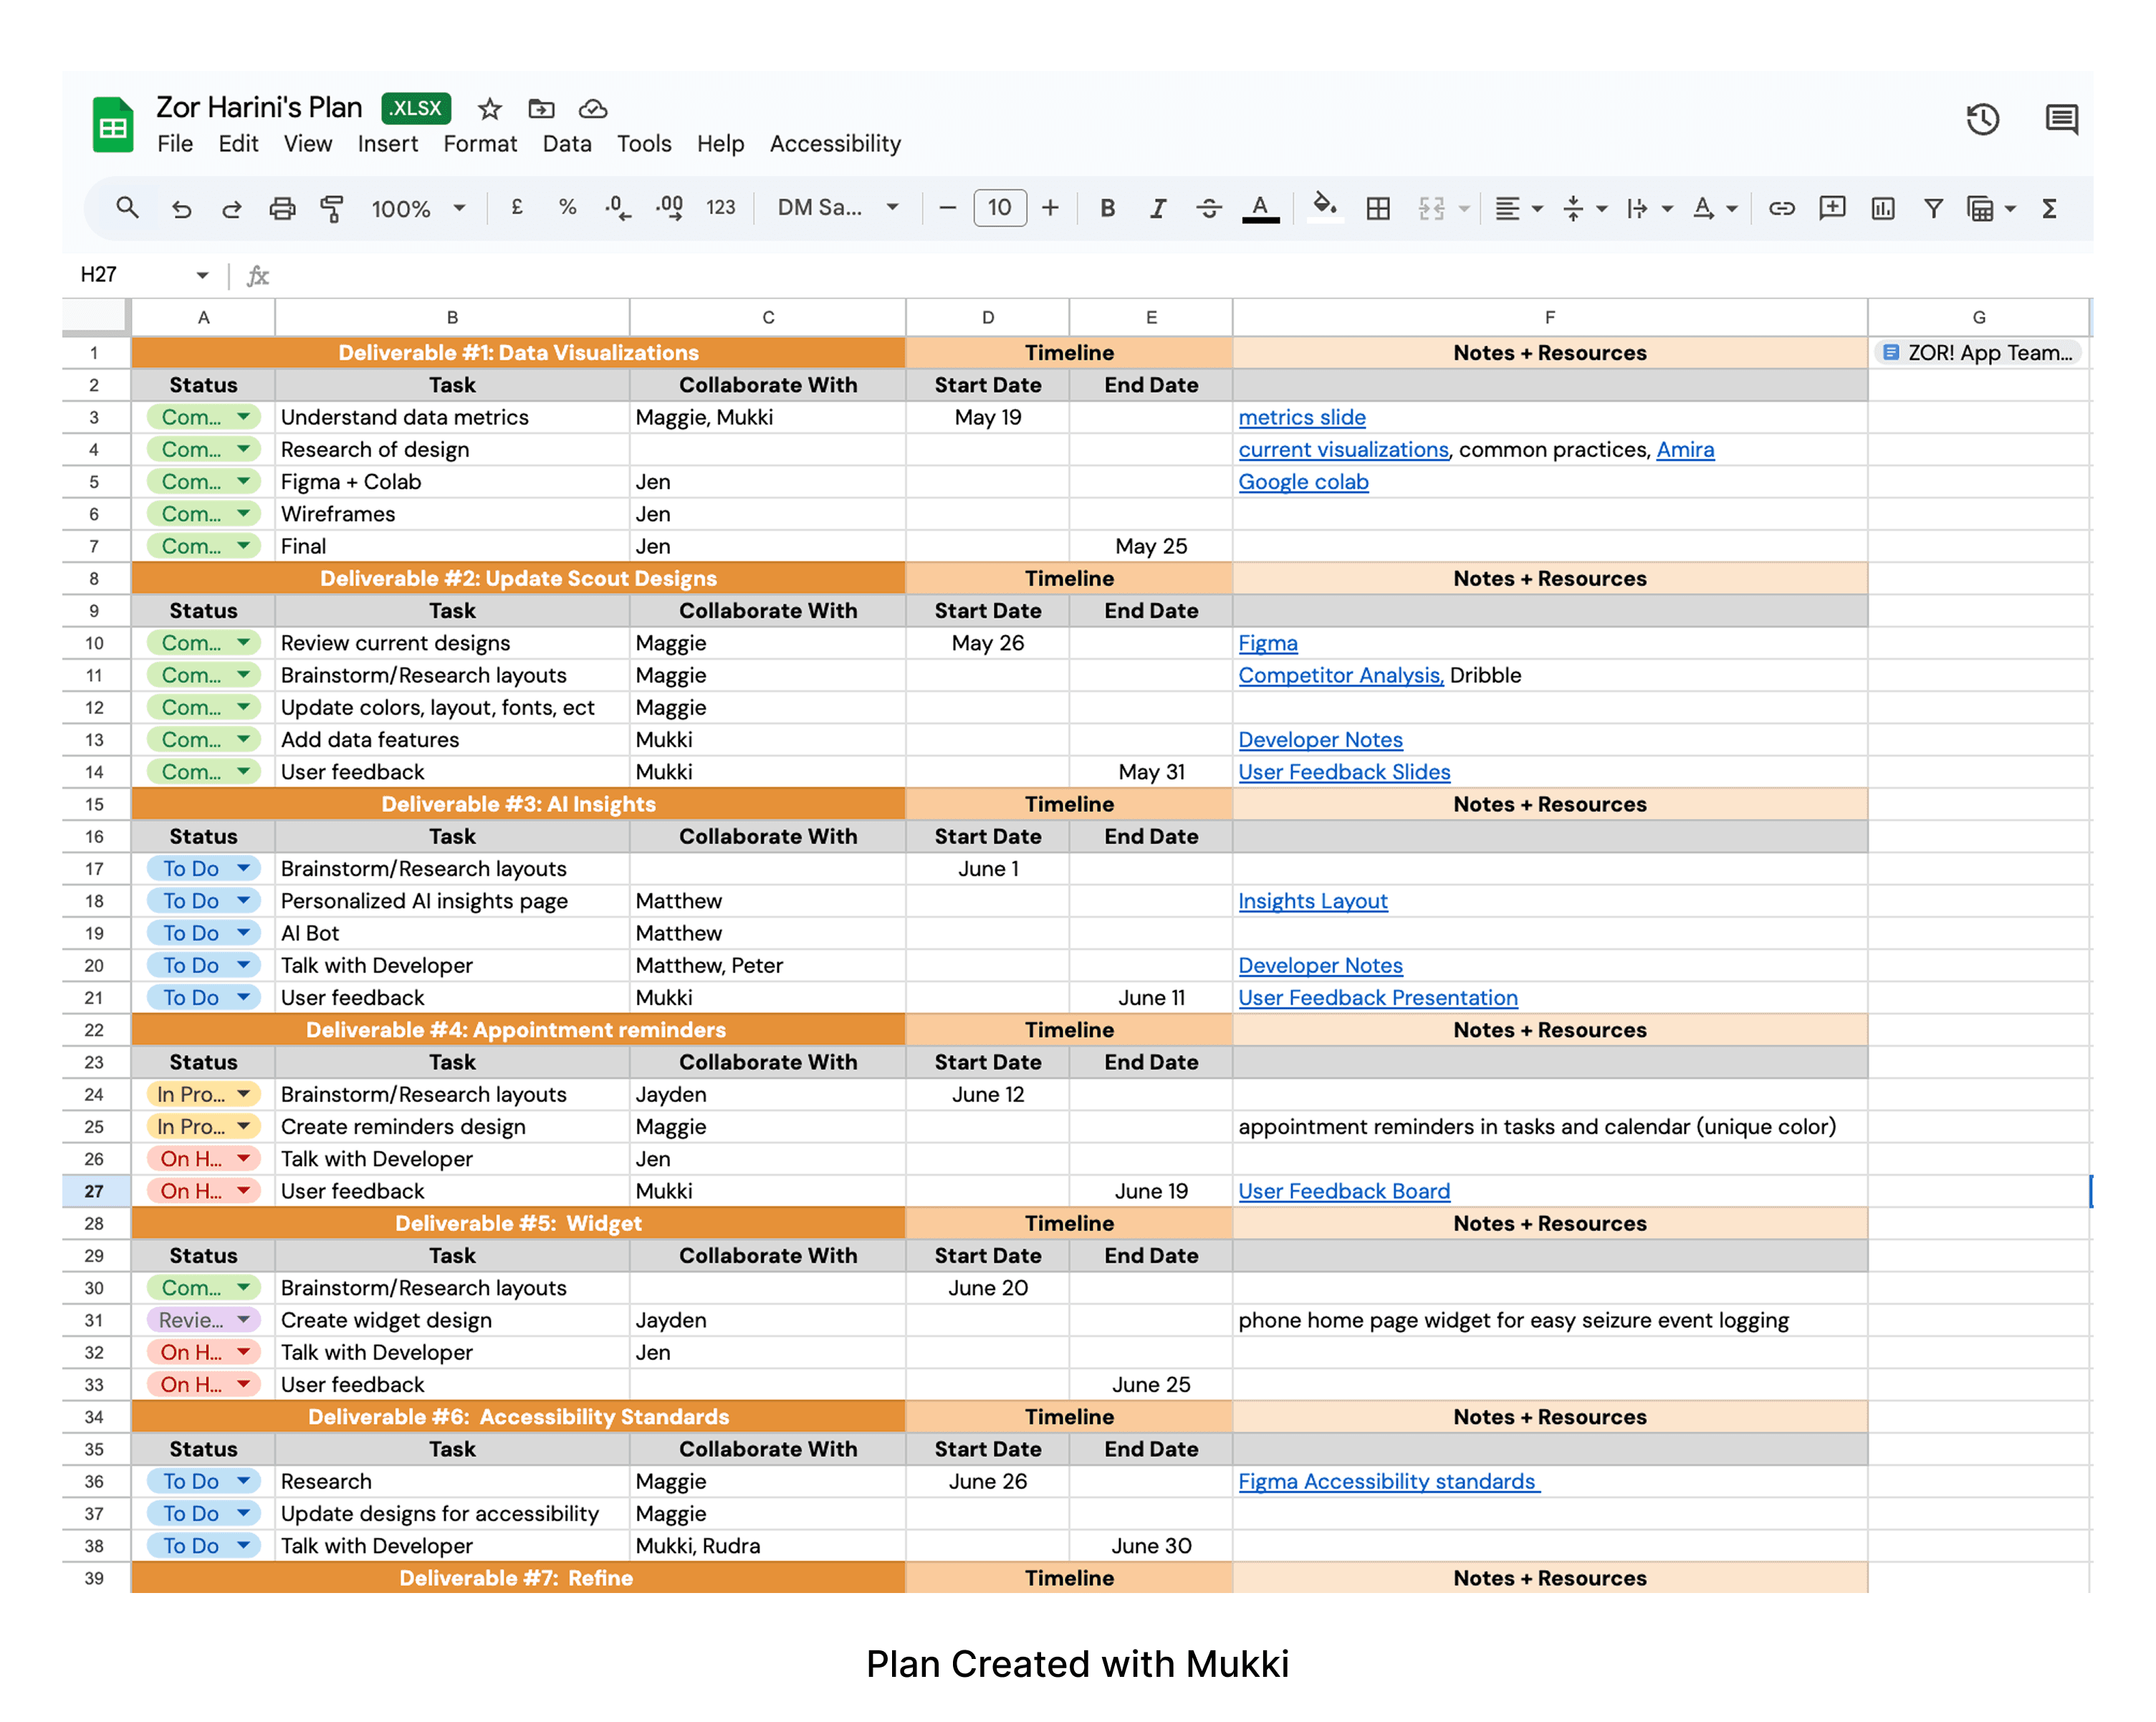Click the insert chart icon
The height and width of the screenshot is (1722, 2156).
point(1883,208)
